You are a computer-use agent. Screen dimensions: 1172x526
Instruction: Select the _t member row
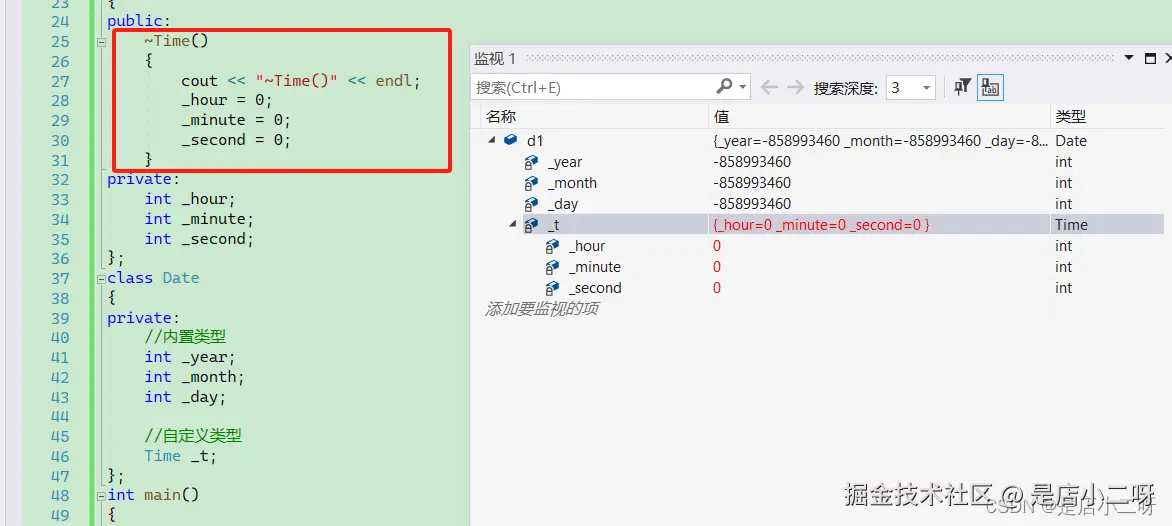[553, 225]
